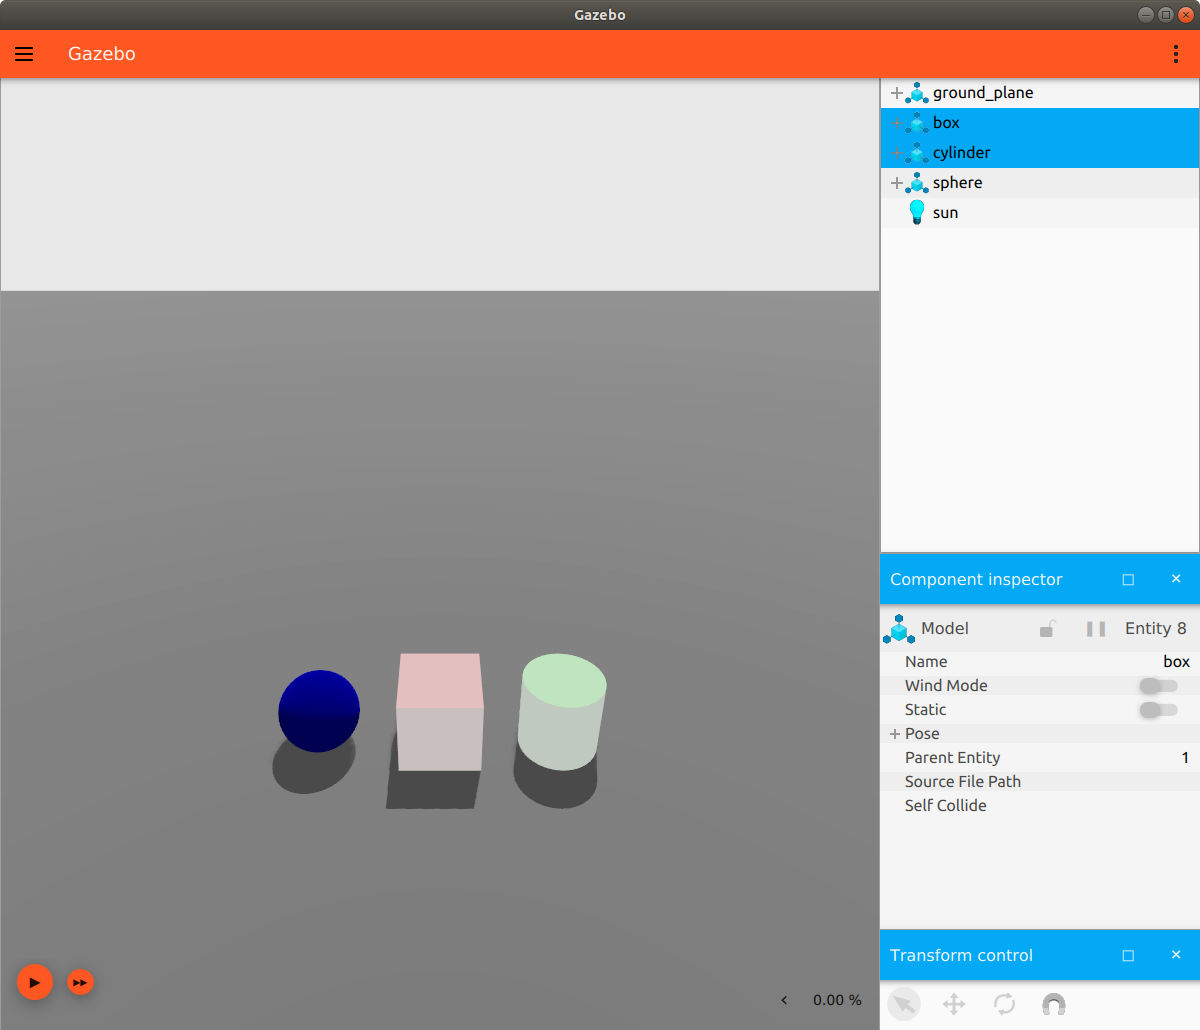Viewport: 1200px width, 1030px height.
Task: Maximize the Gazebo window
Action: [x=1166, y=15]
